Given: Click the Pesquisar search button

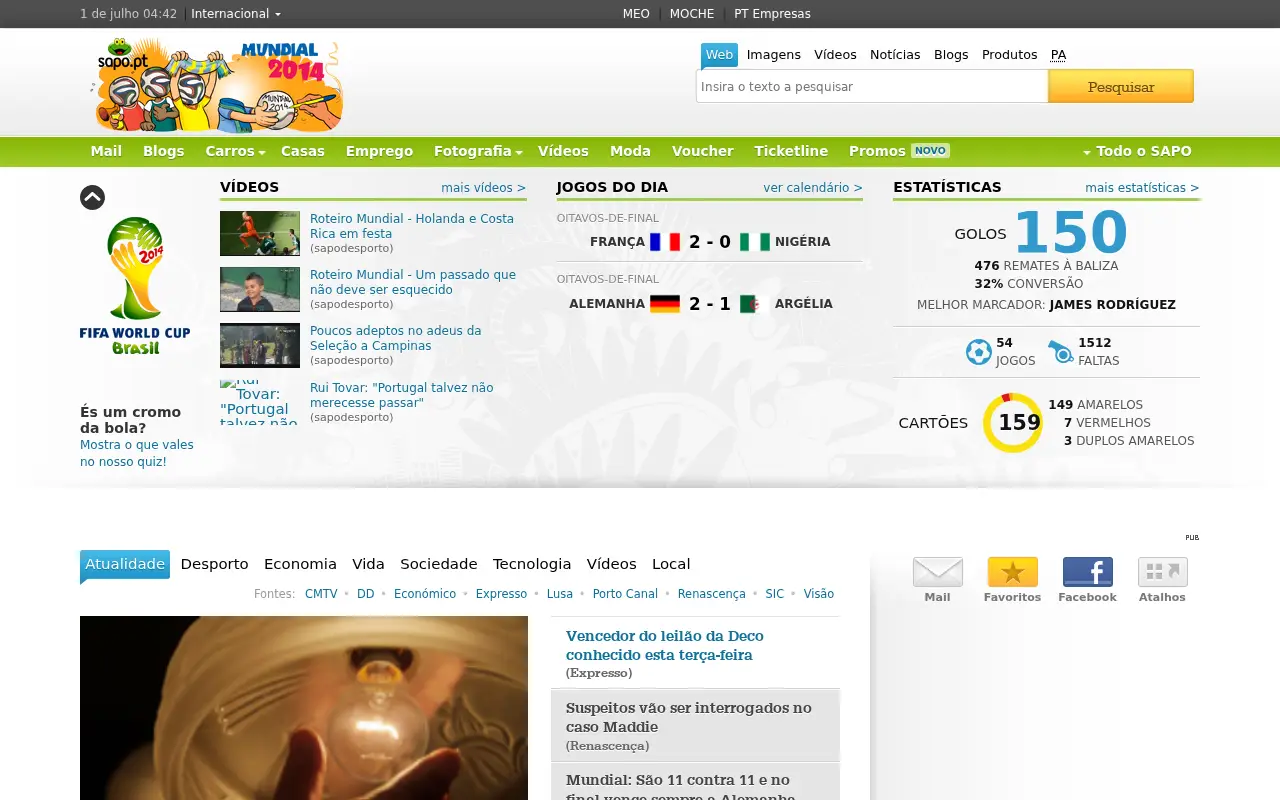Looking at the screenshot, I should [x=1121, y=86].
